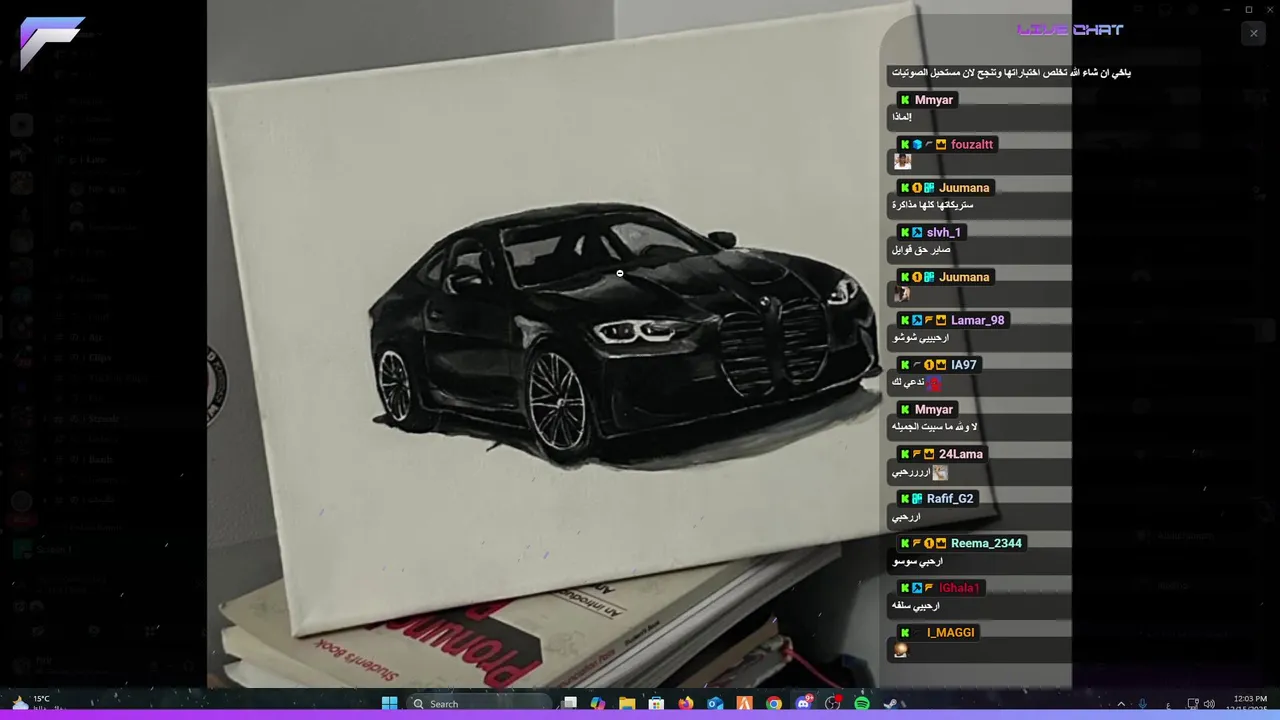Select the Rafif_G2 username in chat
The height and width of the screenshot is (720, 1280).
tap(950, 499)
